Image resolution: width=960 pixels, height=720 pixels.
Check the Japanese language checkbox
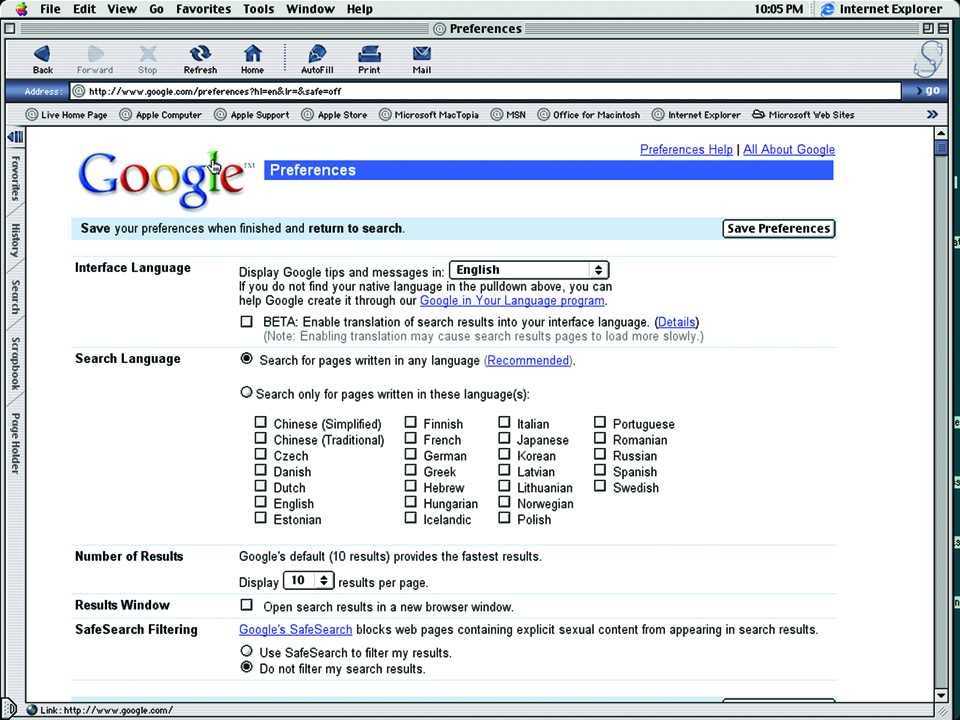(x=504, y=438)
